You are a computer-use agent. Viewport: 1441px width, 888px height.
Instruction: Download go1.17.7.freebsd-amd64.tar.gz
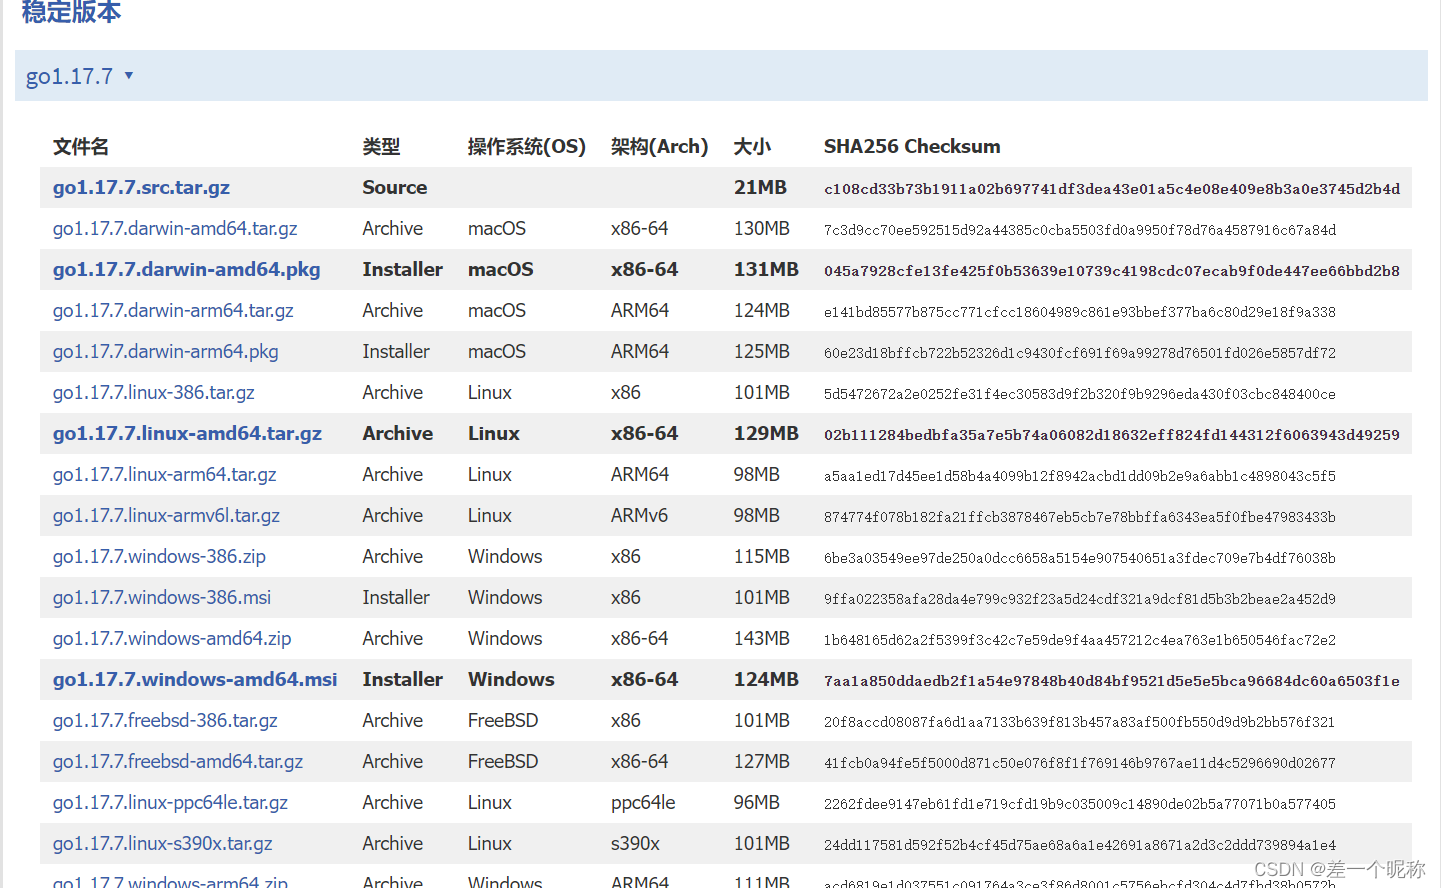tap(177, 762)
